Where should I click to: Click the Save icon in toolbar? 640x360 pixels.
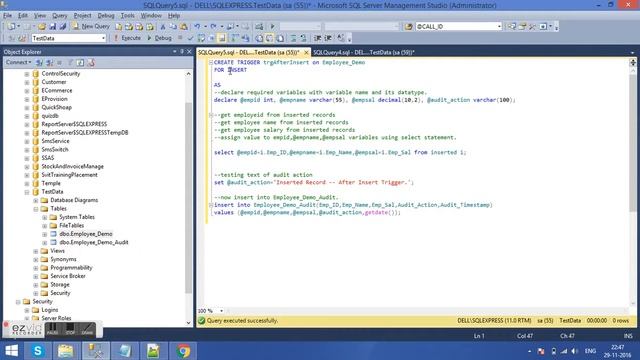53,27
